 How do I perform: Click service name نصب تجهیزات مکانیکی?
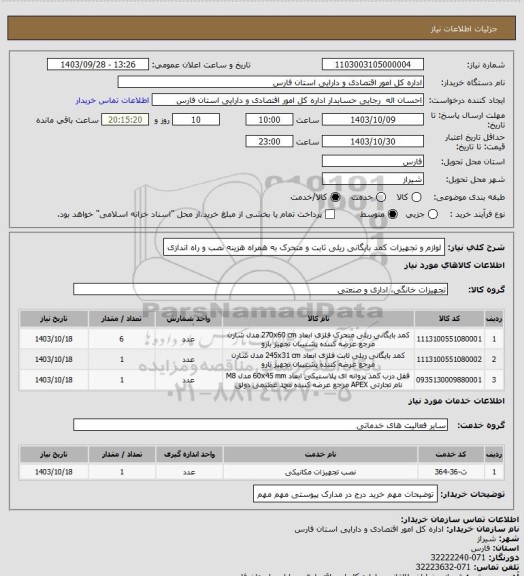(x=320, y=472)
